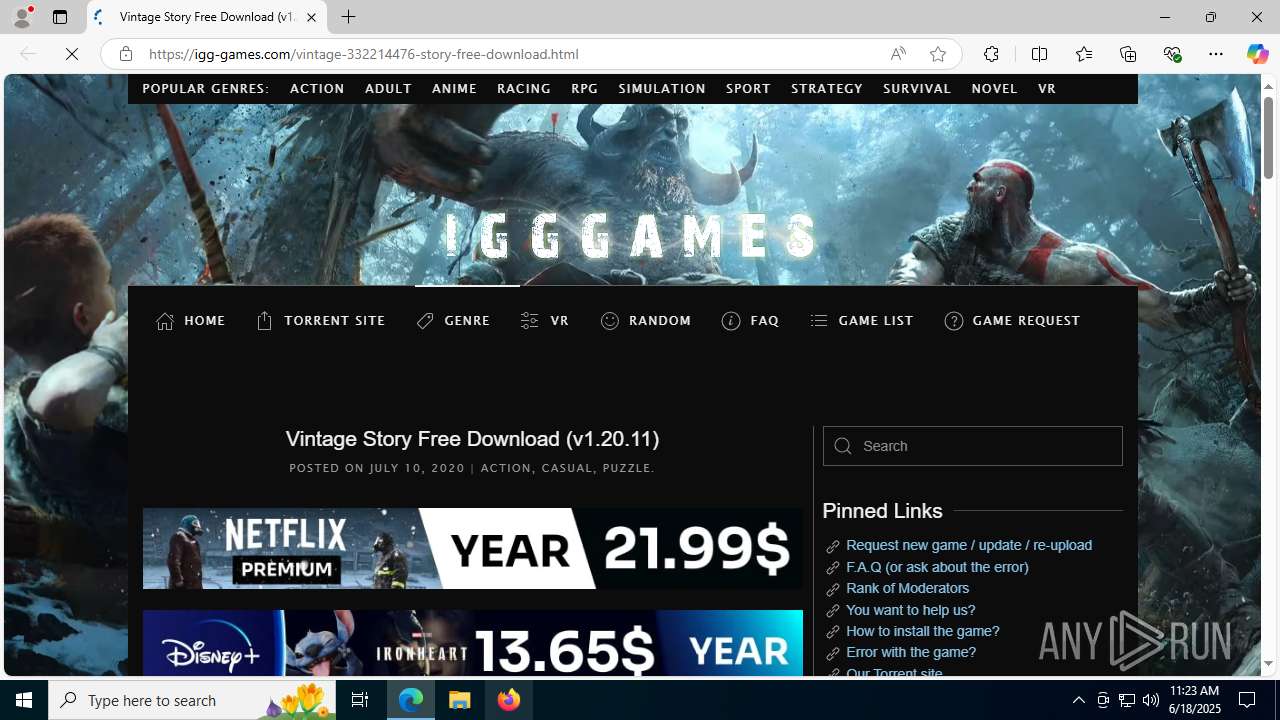This screenshot has height=720, width=1280.
Task: Select SIMULATION genre in top bar
Action: [x=662, y=89]
